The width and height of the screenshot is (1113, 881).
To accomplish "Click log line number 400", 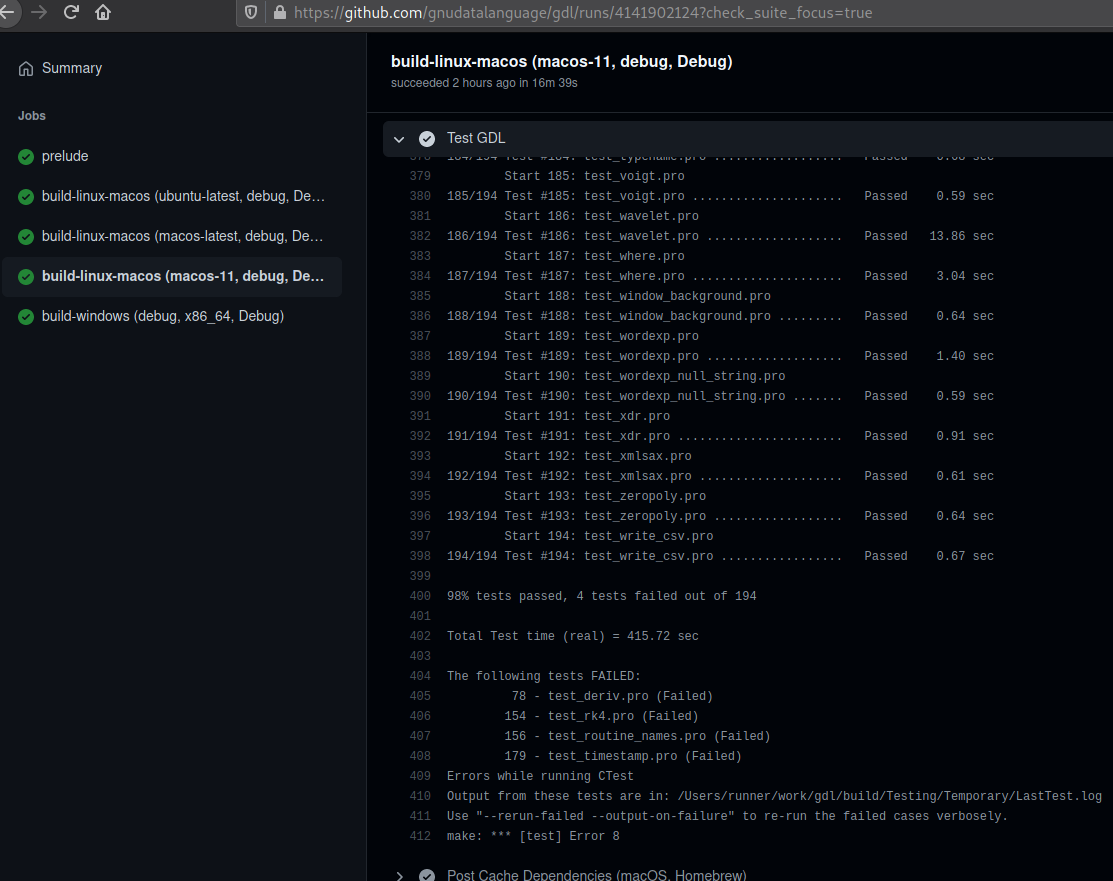I will click(x=420, y=596).
